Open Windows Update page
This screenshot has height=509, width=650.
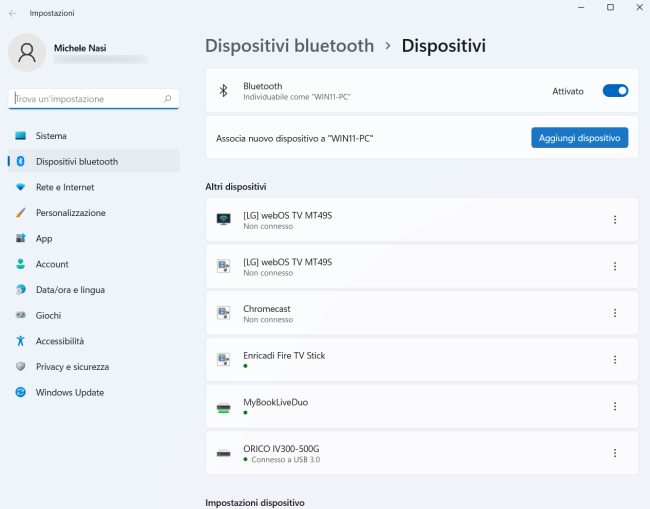coord(94,392)
